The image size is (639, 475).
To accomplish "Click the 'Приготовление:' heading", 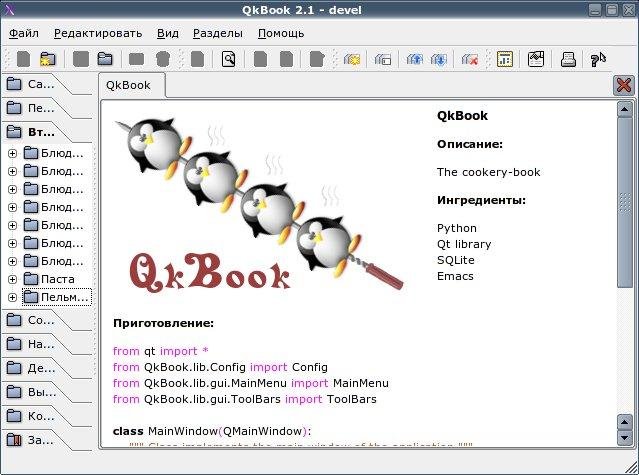I will pos(163,323).
